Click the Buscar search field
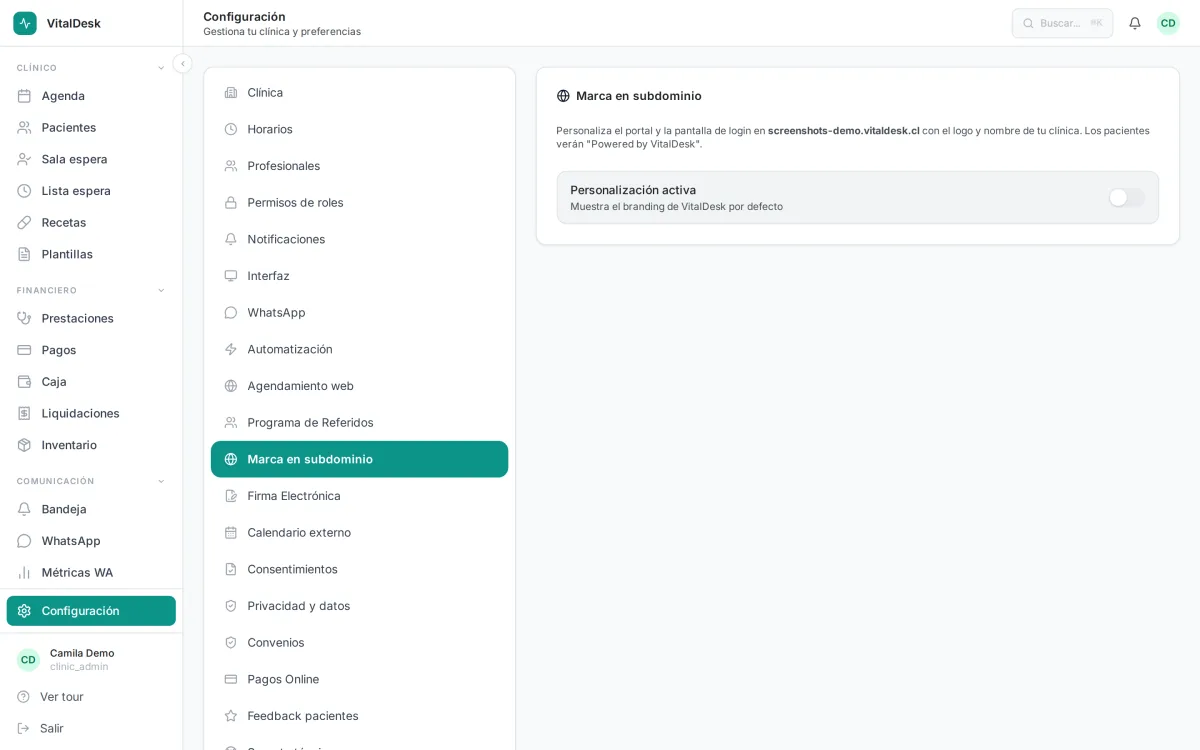 (x=1062, y=23)
